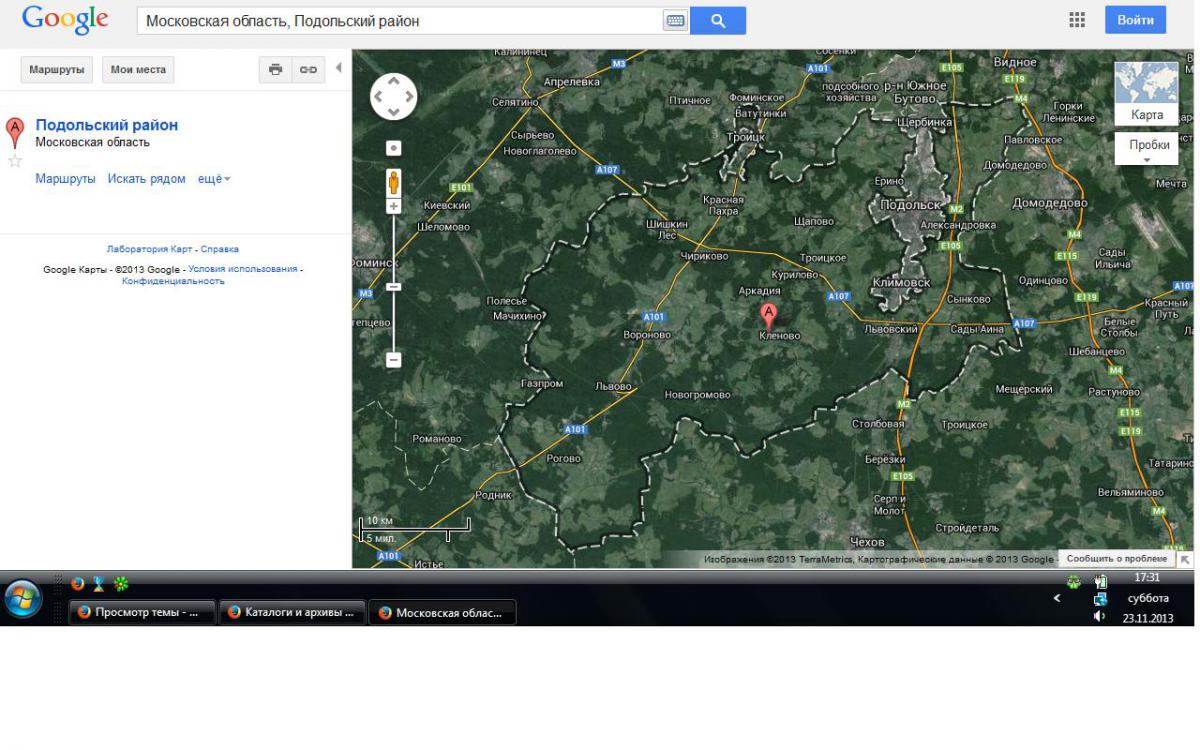Star Подольский район as saved place

15,161
